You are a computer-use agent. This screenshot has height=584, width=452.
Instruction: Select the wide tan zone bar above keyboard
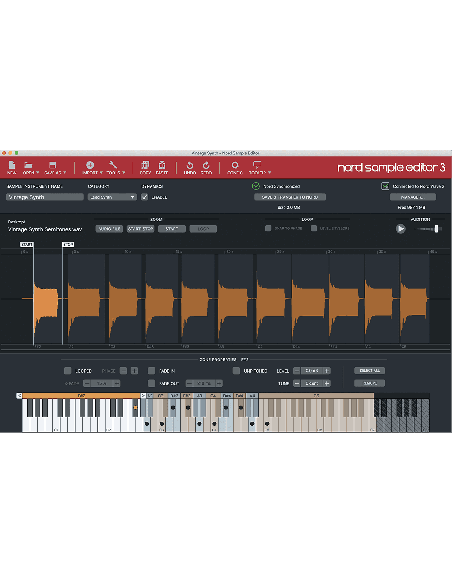pyautogui.click(x=316, y=396)
